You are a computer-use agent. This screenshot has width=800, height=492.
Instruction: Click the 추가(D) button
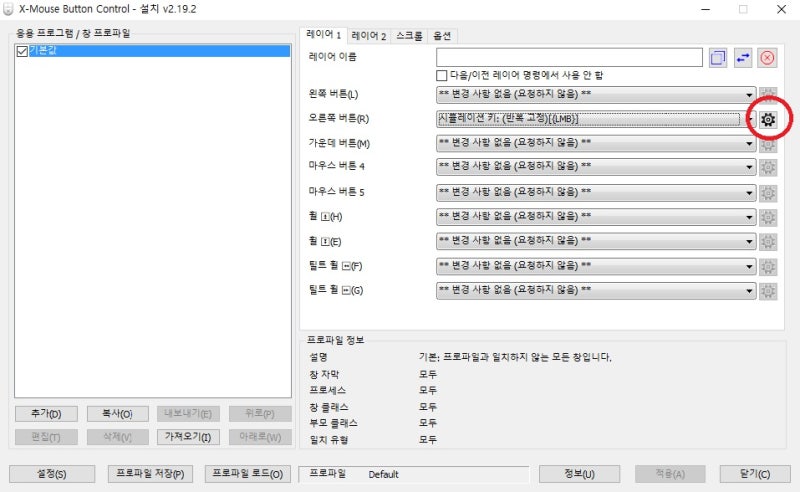[x=46, y=413]
